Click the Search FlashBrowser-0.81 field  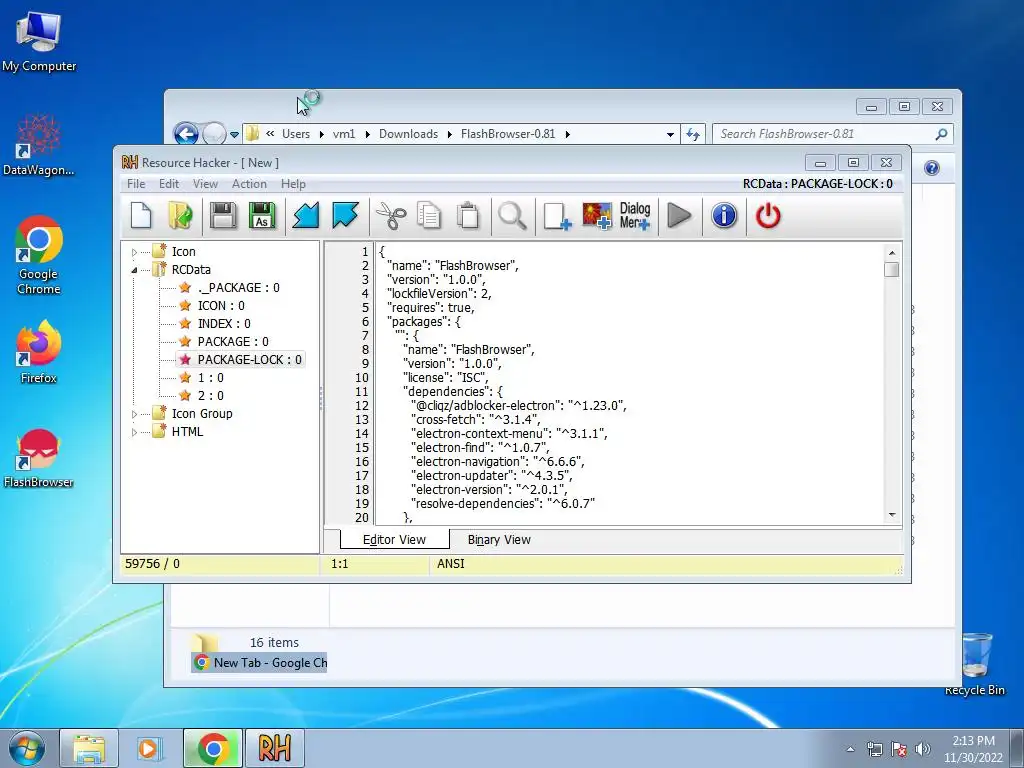[x=833, y=134]
